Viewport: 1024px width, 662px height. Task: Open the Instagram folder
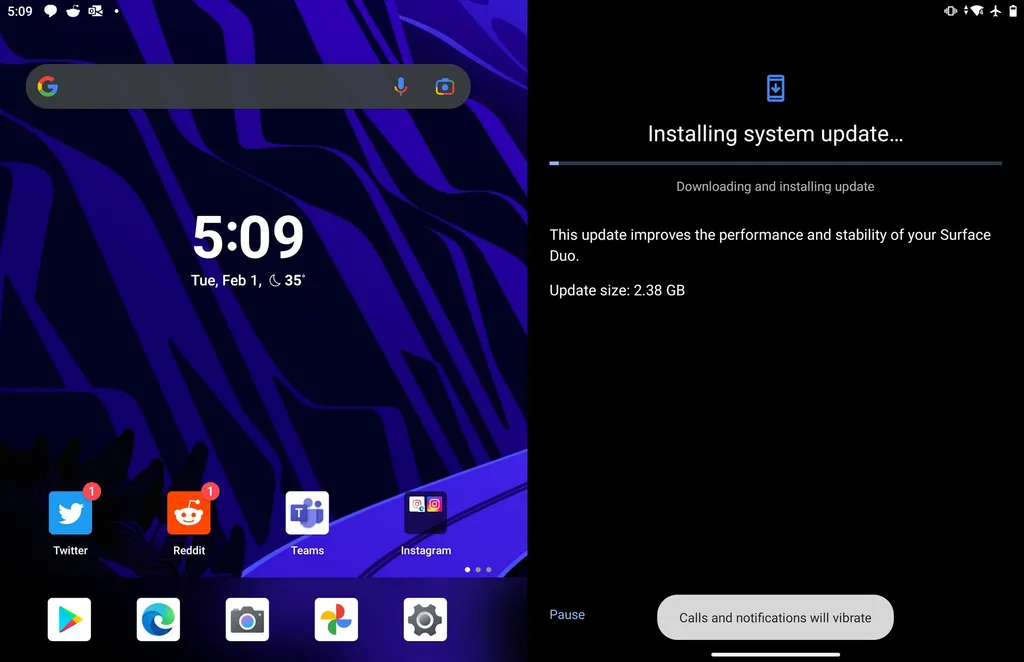coord(425,514)
